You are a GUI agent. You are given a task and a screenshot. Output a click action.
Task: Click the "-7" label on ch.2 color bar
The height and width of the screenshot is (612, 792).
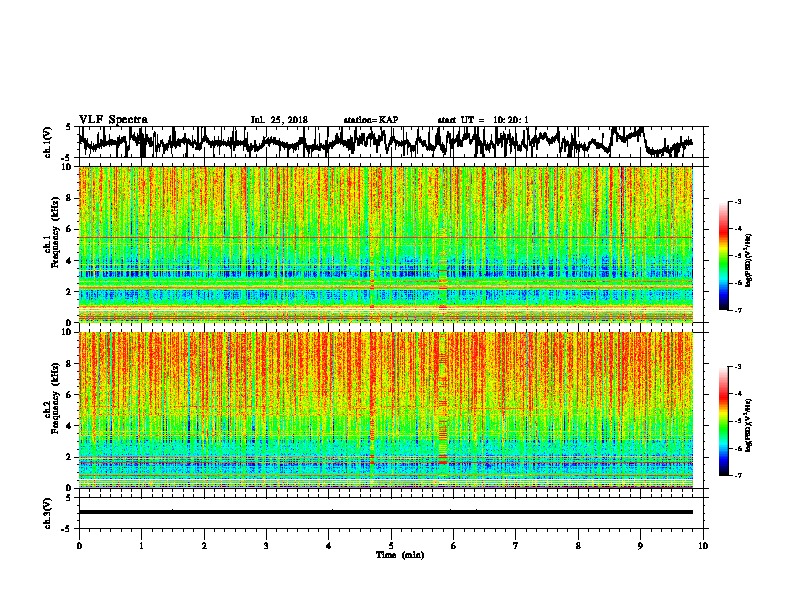pos(738,476)
